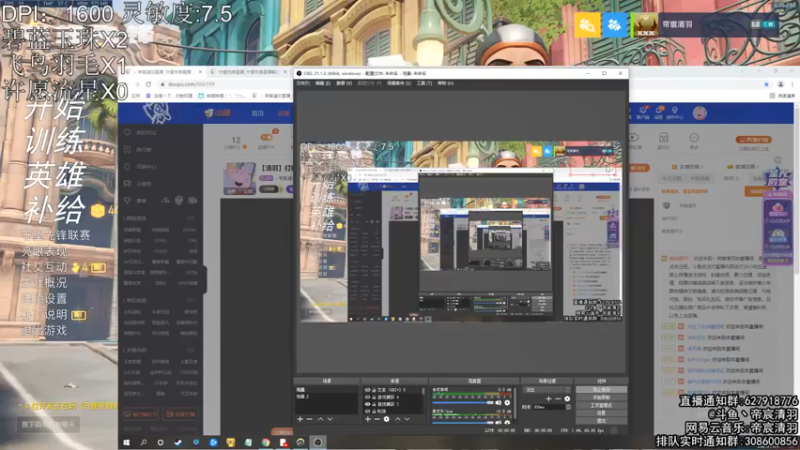800x450 pixels.
Task: Select the first scene in the Scenes list
Action: click(327, 390)
